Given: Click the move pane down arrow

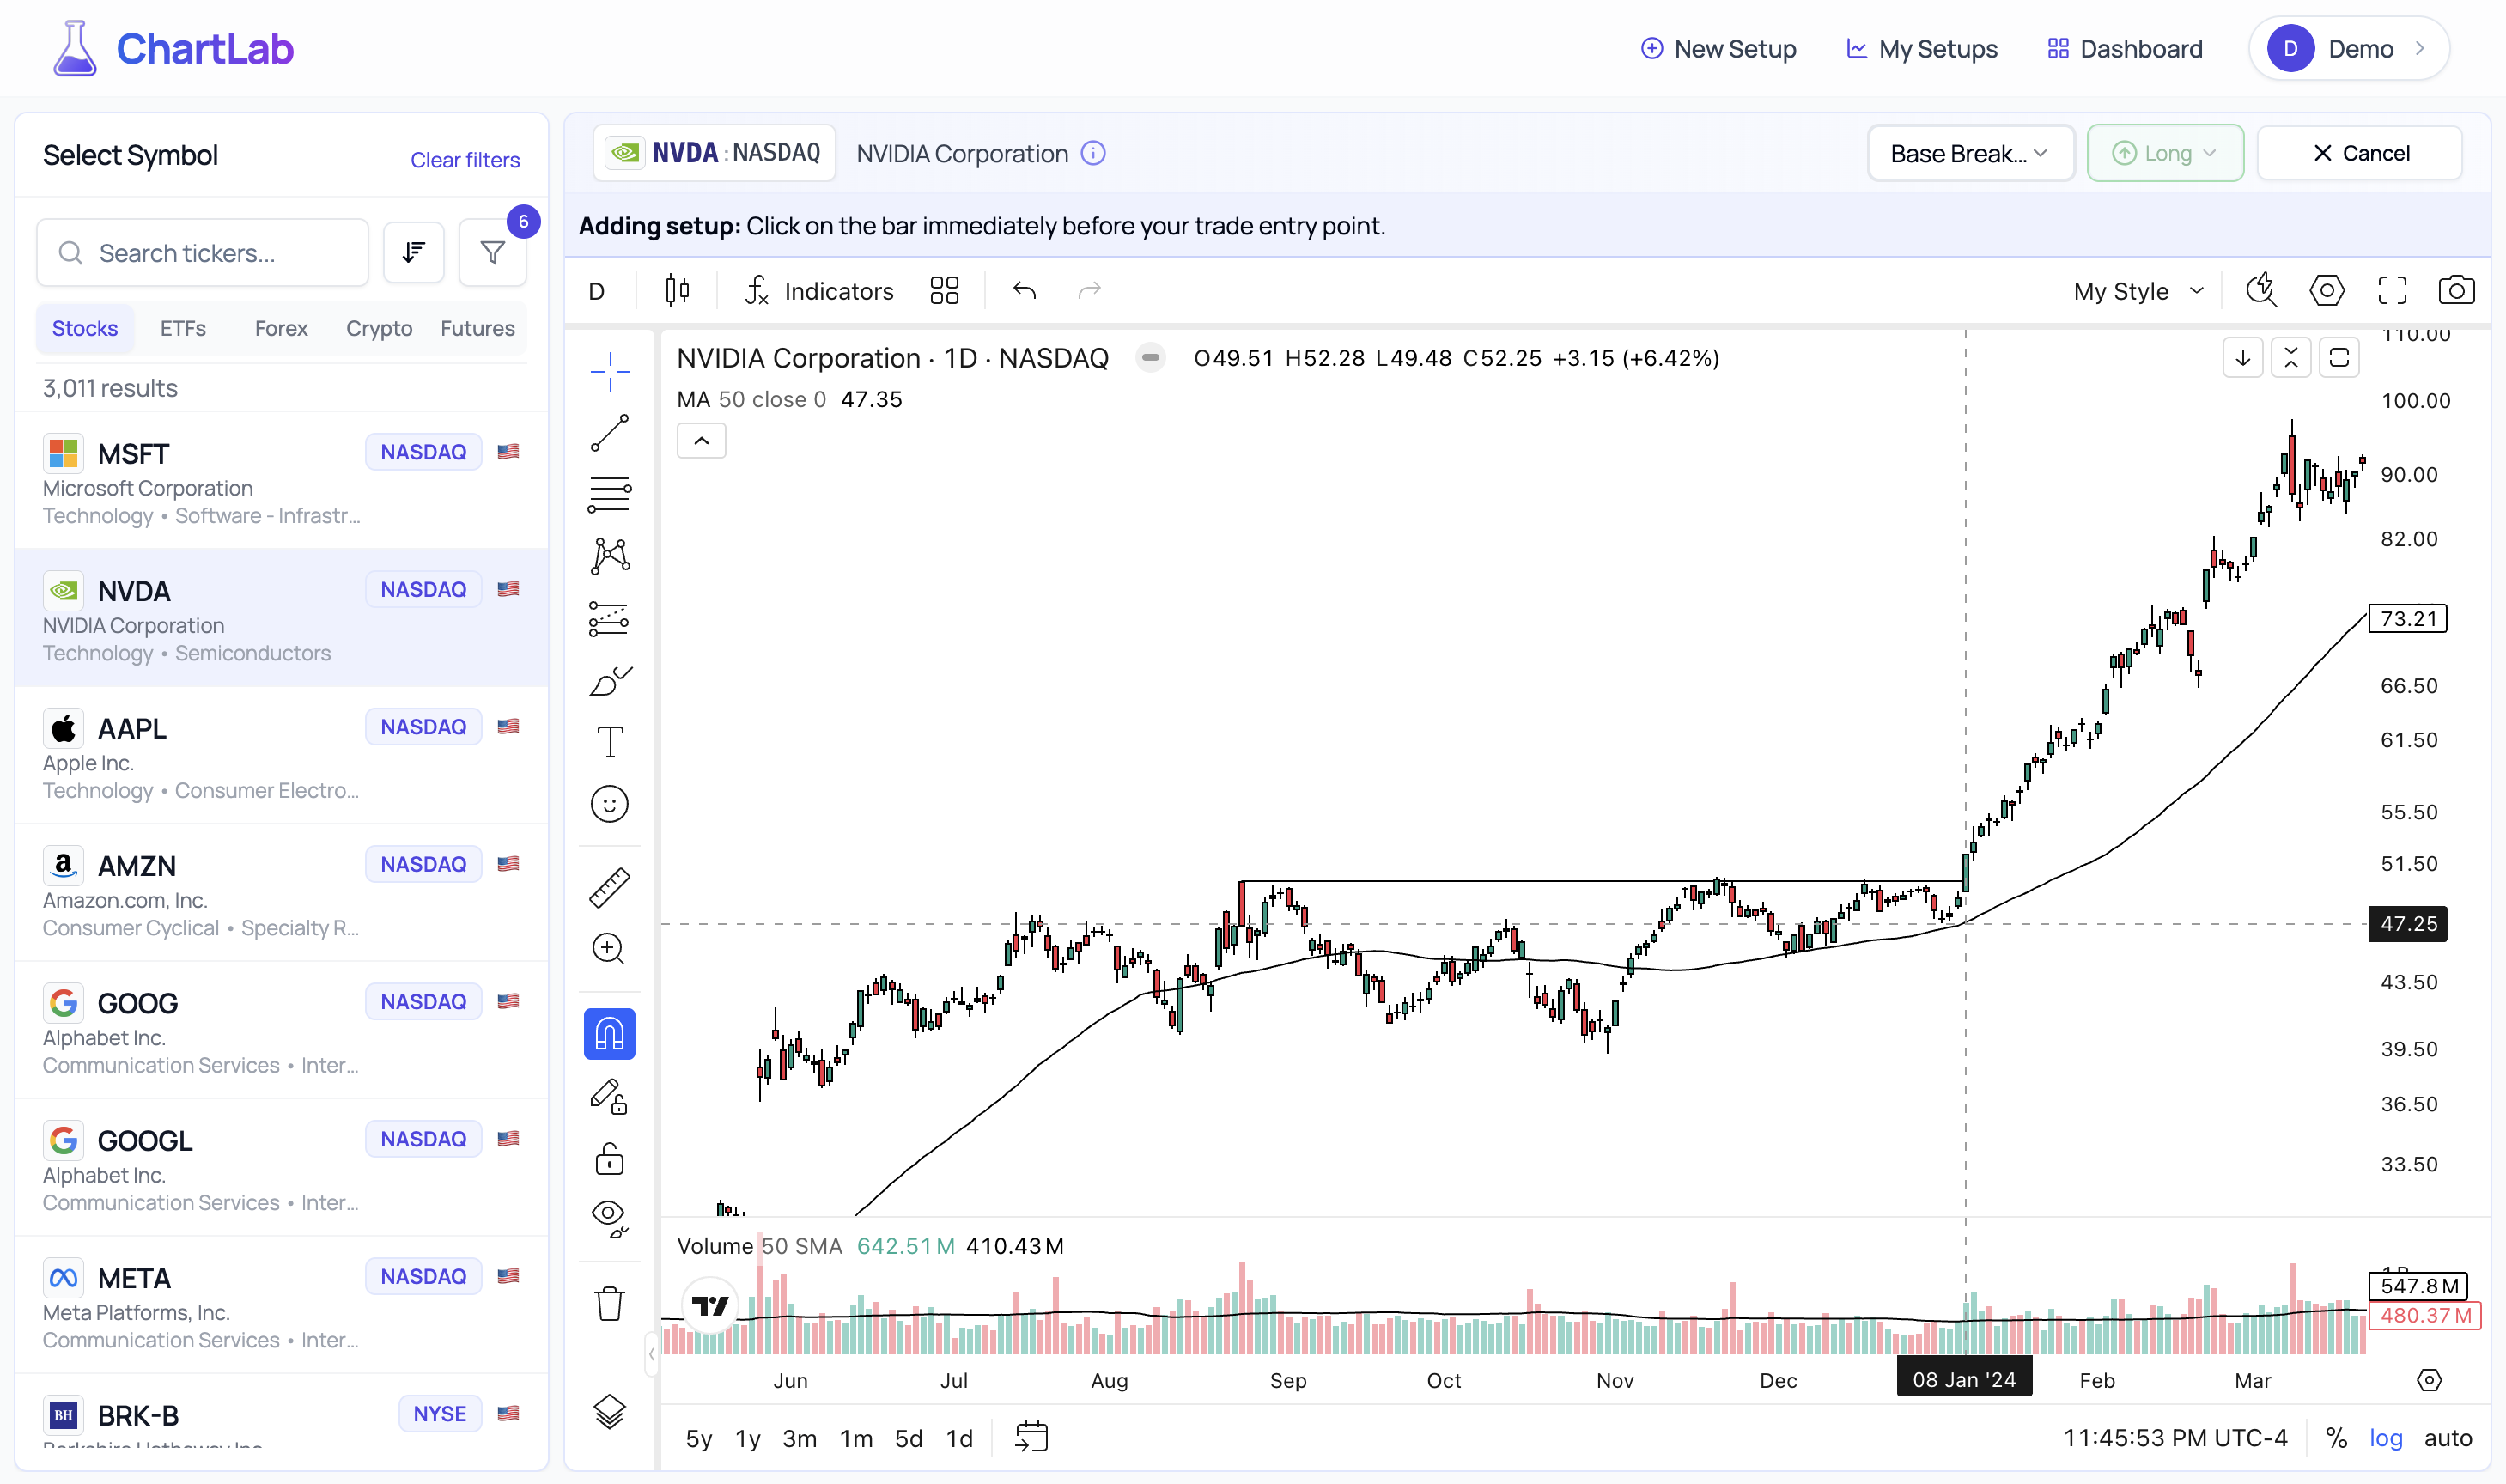Looking at the screenshot, I should 2243,358.
